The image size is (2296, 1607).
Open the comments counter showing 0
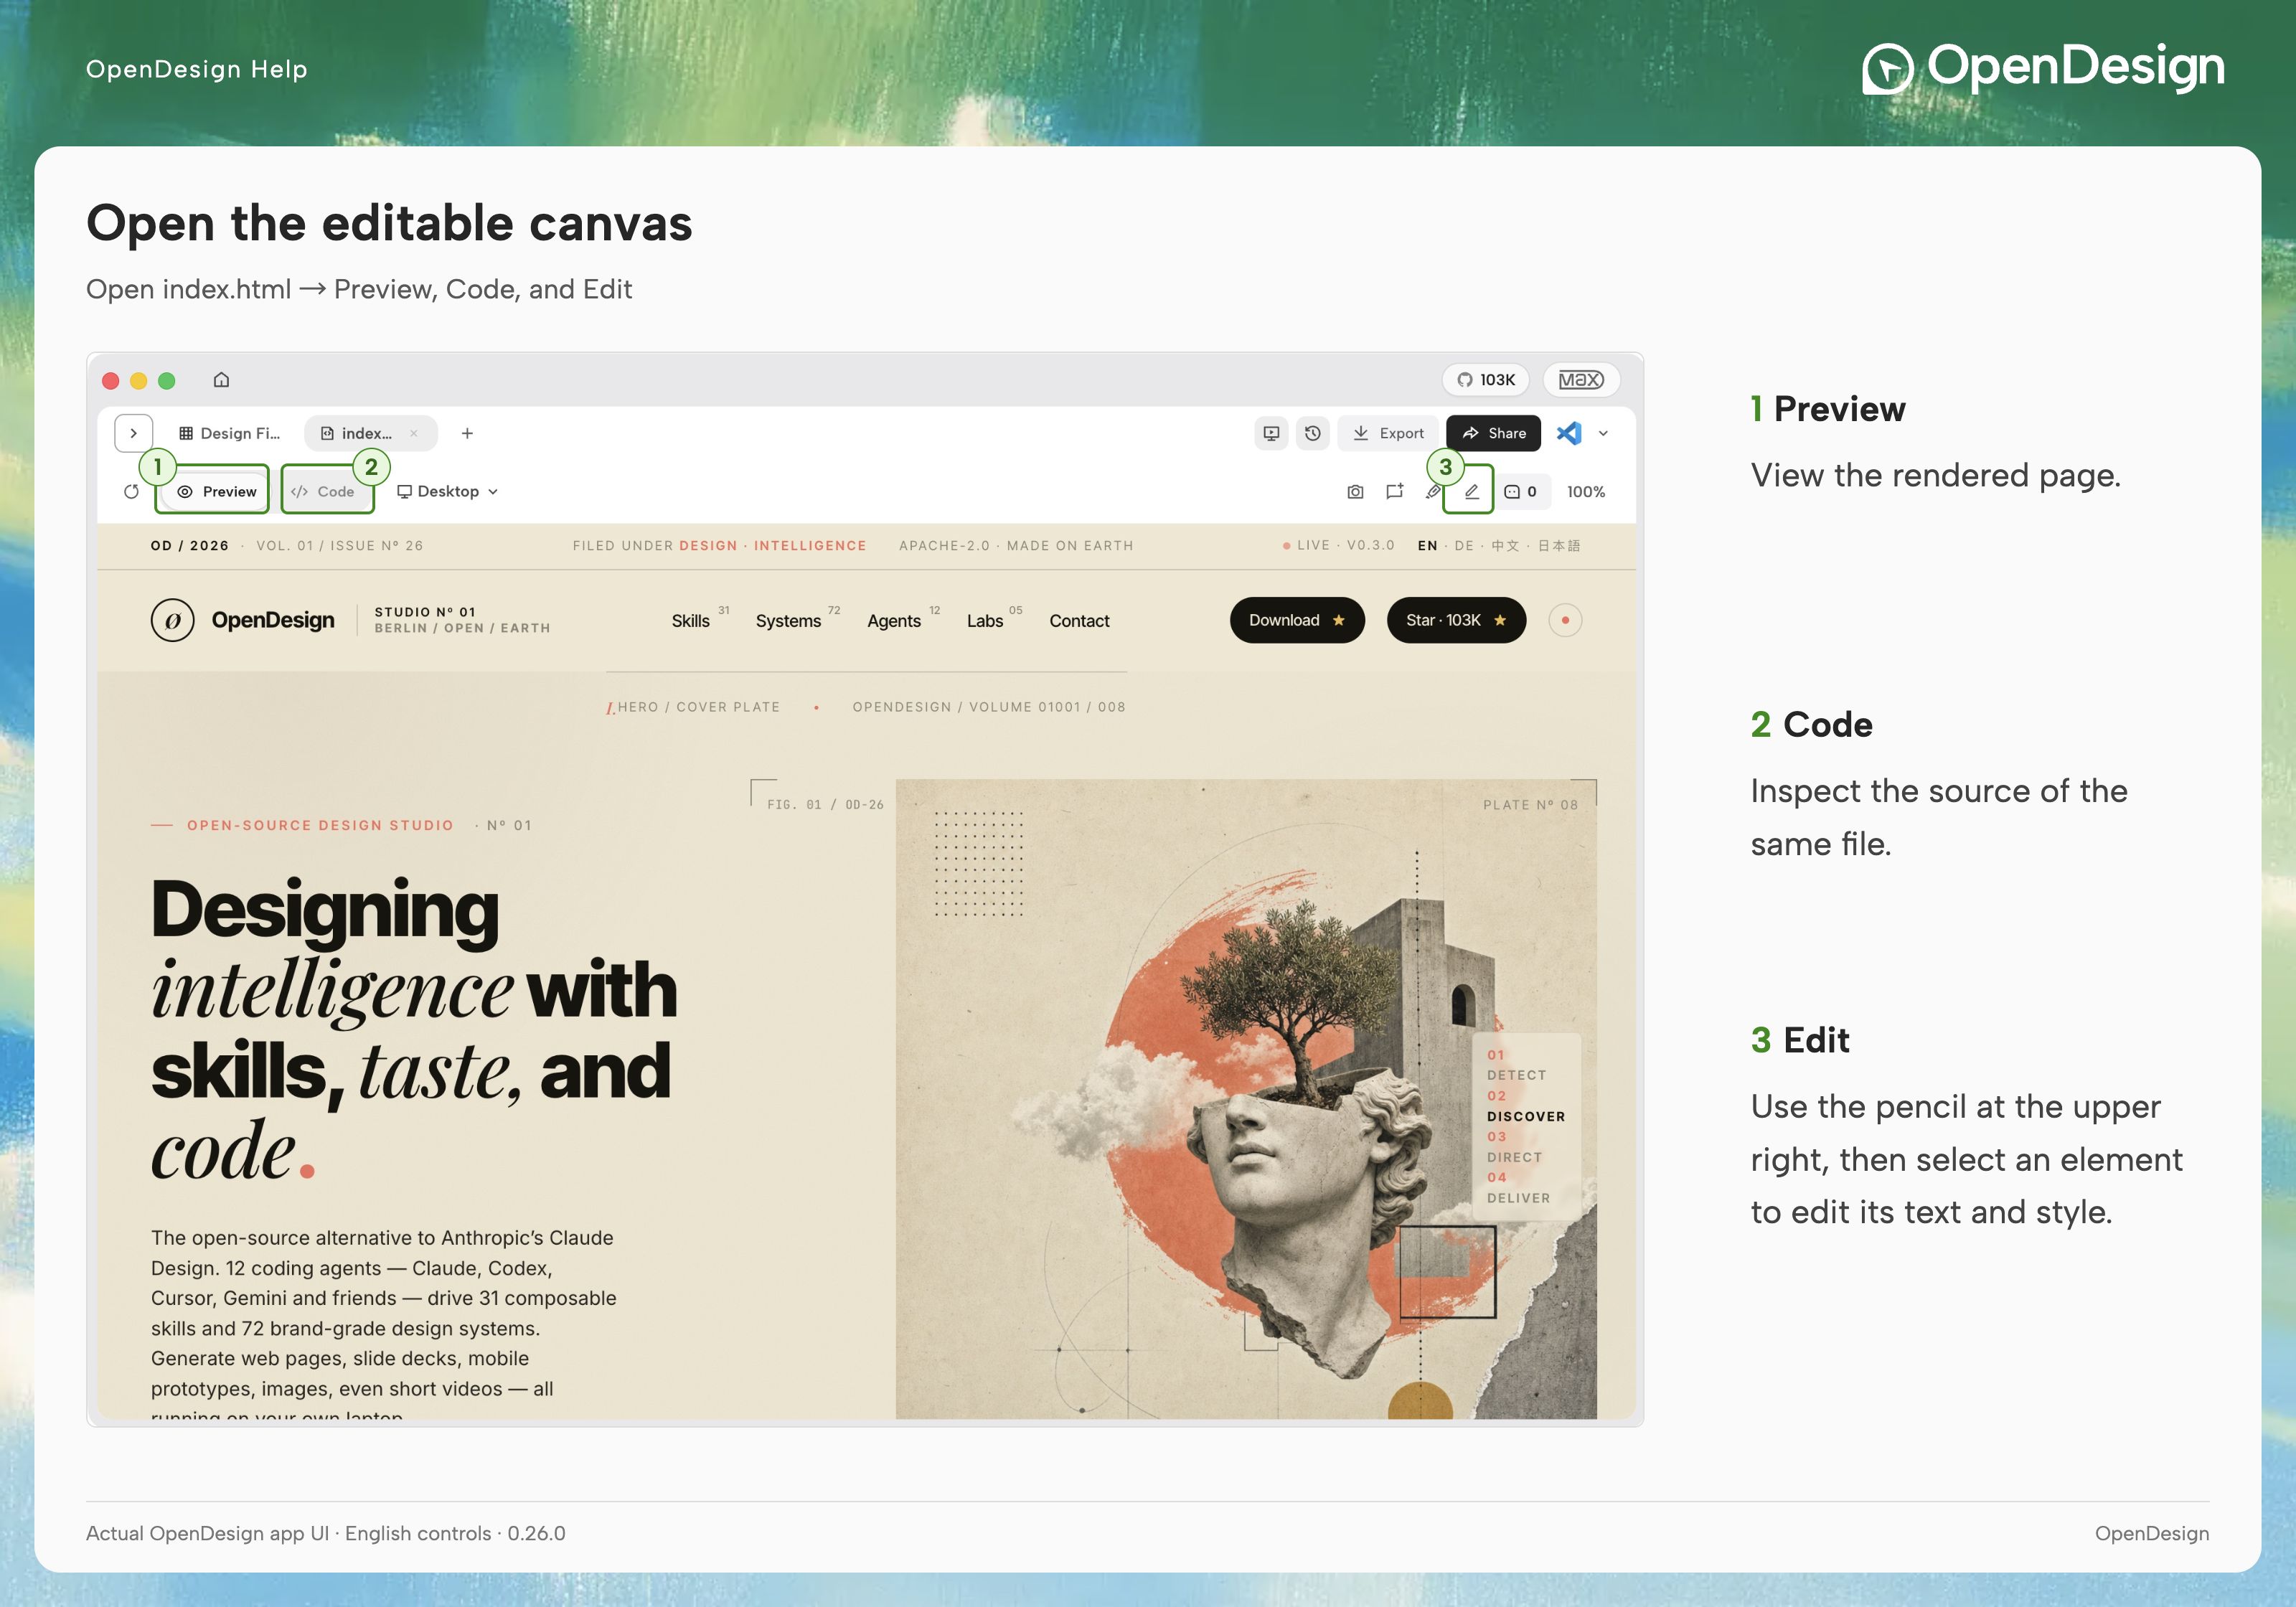point(1521,491)
